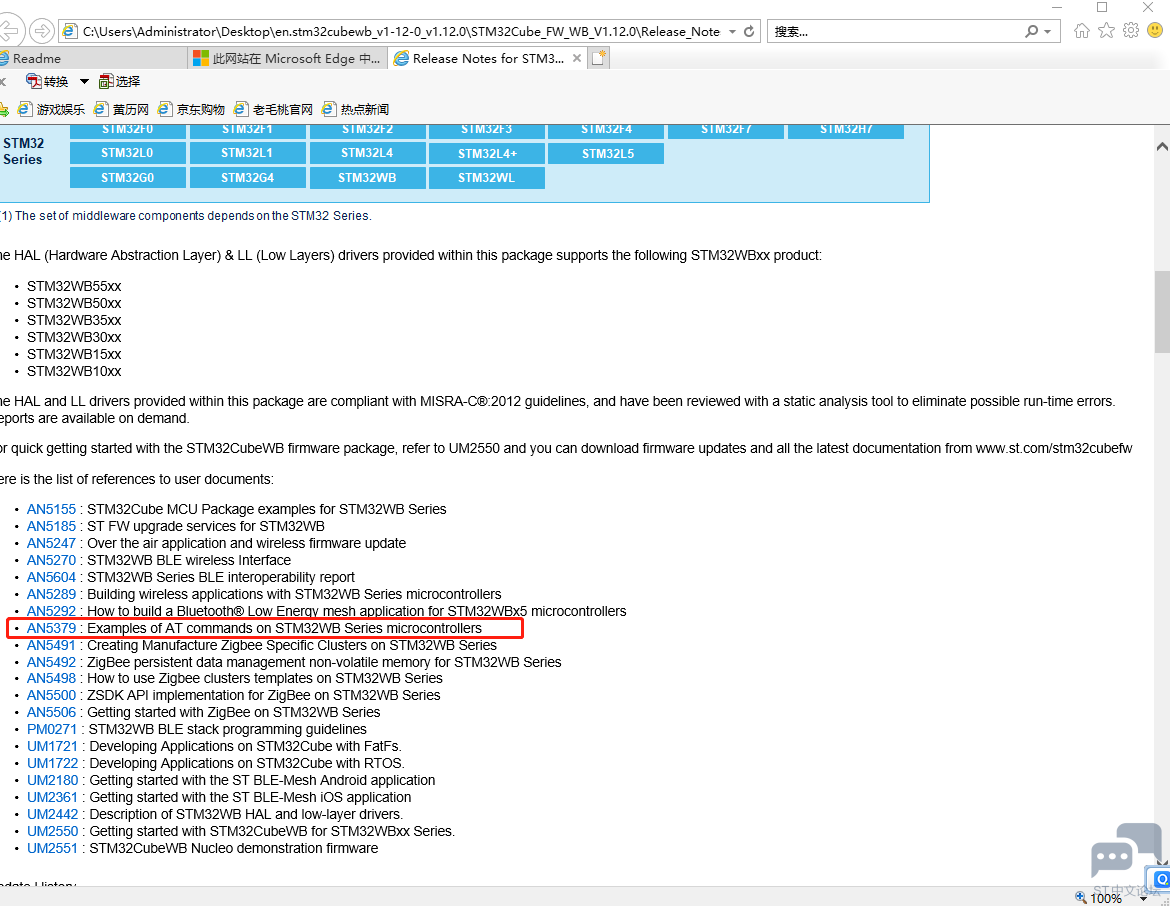This screenshot has height=906, width=1170.
Task: Close the Release Notes tab
Action: coord(577,58)
